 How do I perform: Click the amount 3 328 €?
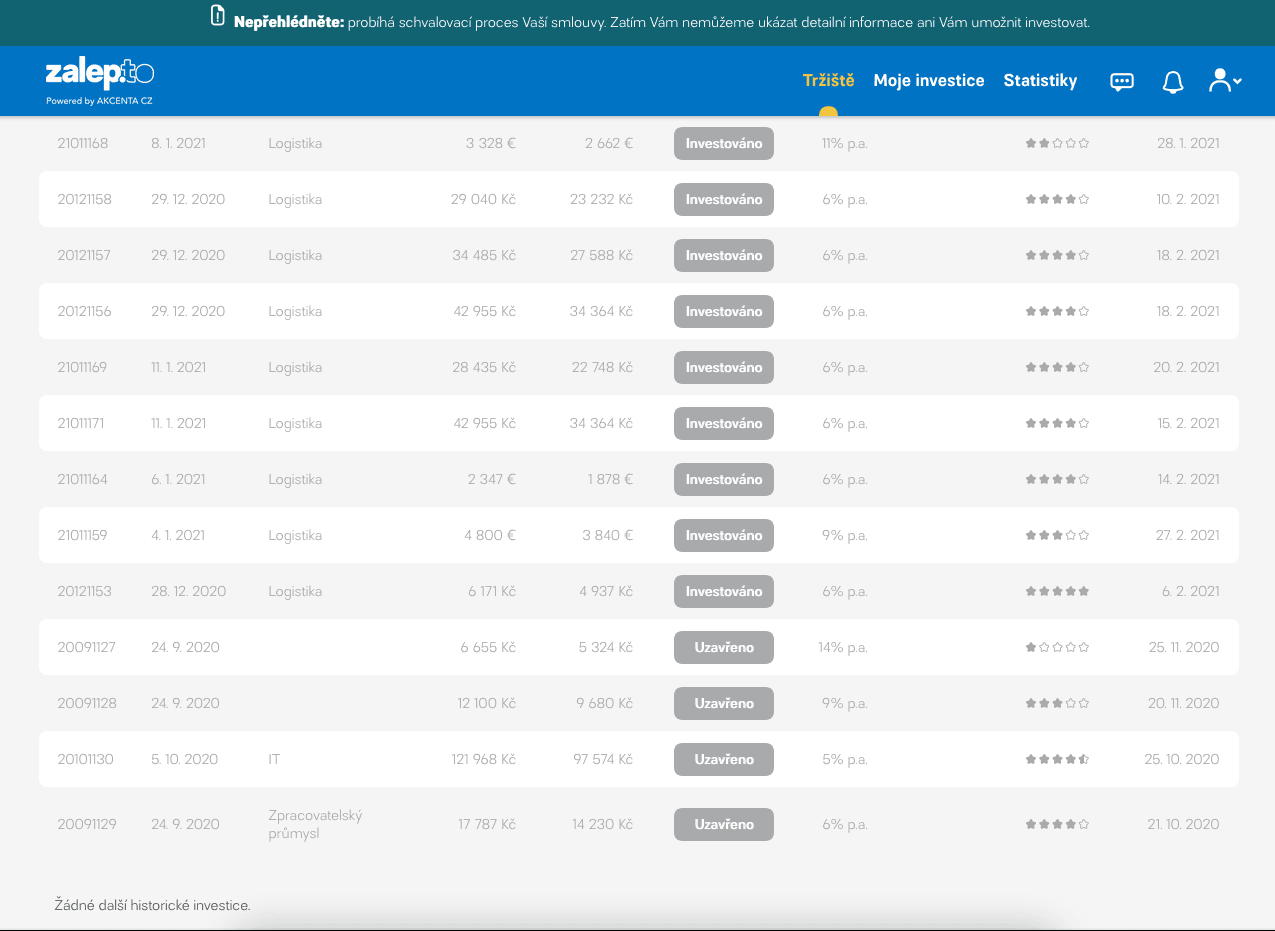click(x=491, y=143)
